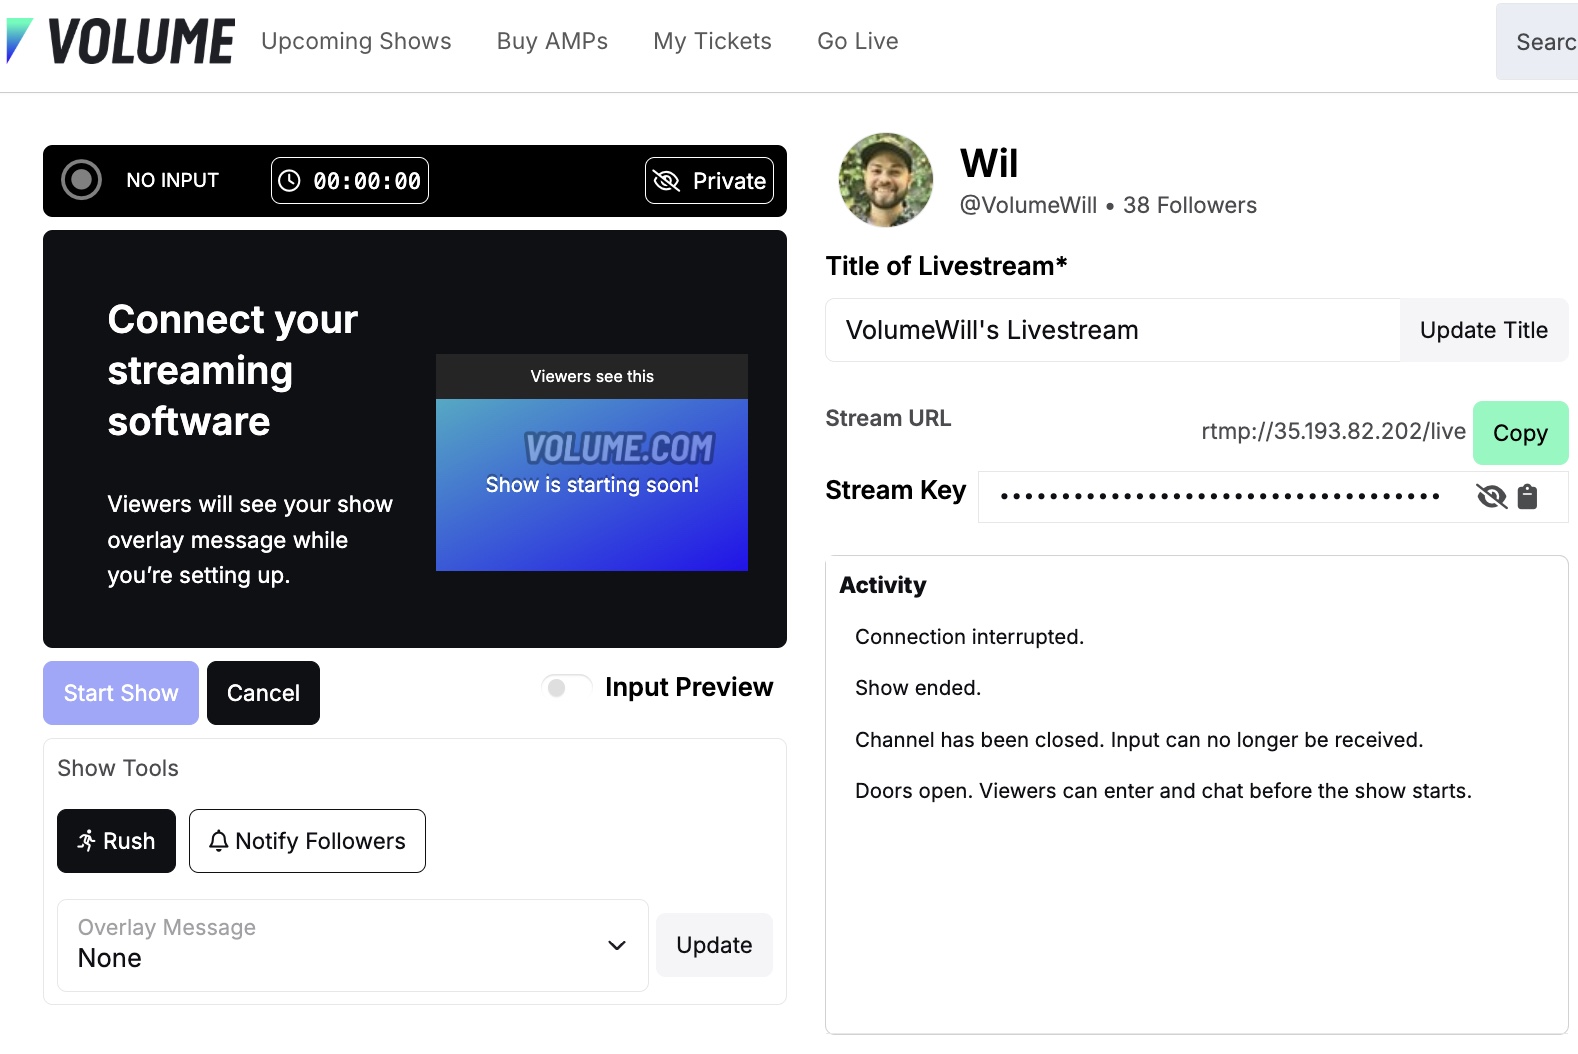Click the Cancel button
Image resolution: width=1578 pixels, height=1054 pixels.
[263, 693]
